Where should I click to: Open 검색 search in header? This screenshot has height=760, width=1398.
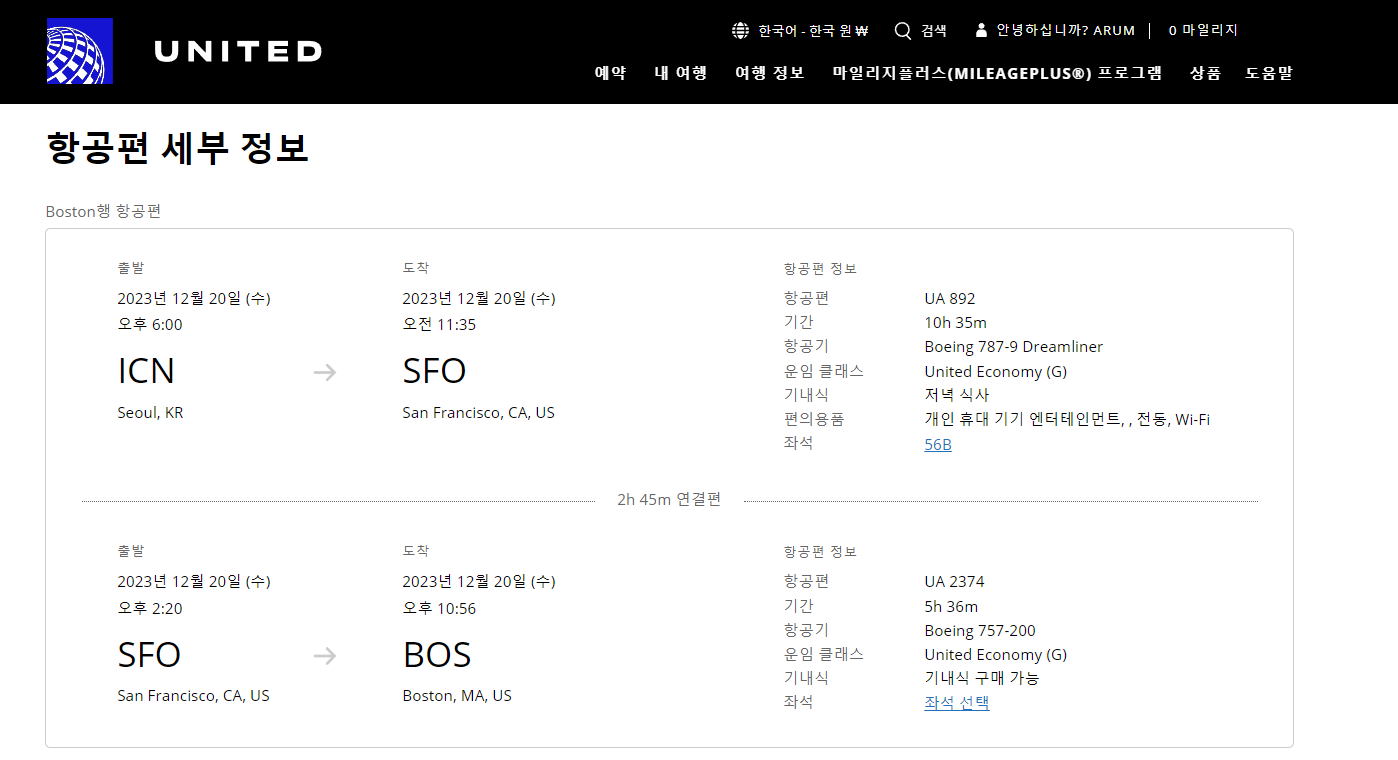coord(934,30)
